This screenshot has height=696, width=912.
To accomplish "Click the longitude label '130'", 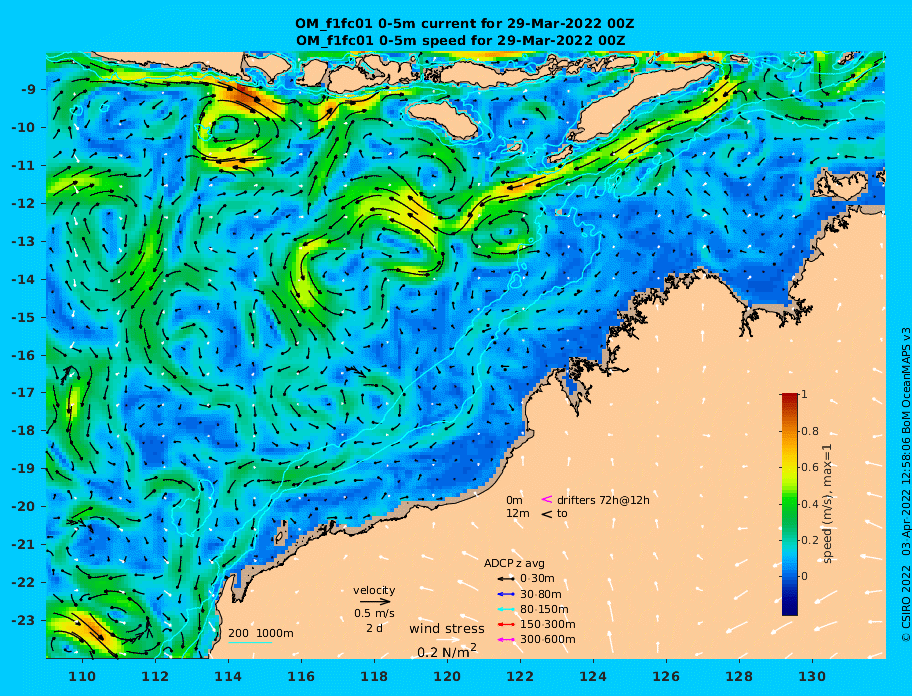I will click(x=812, y=676).
